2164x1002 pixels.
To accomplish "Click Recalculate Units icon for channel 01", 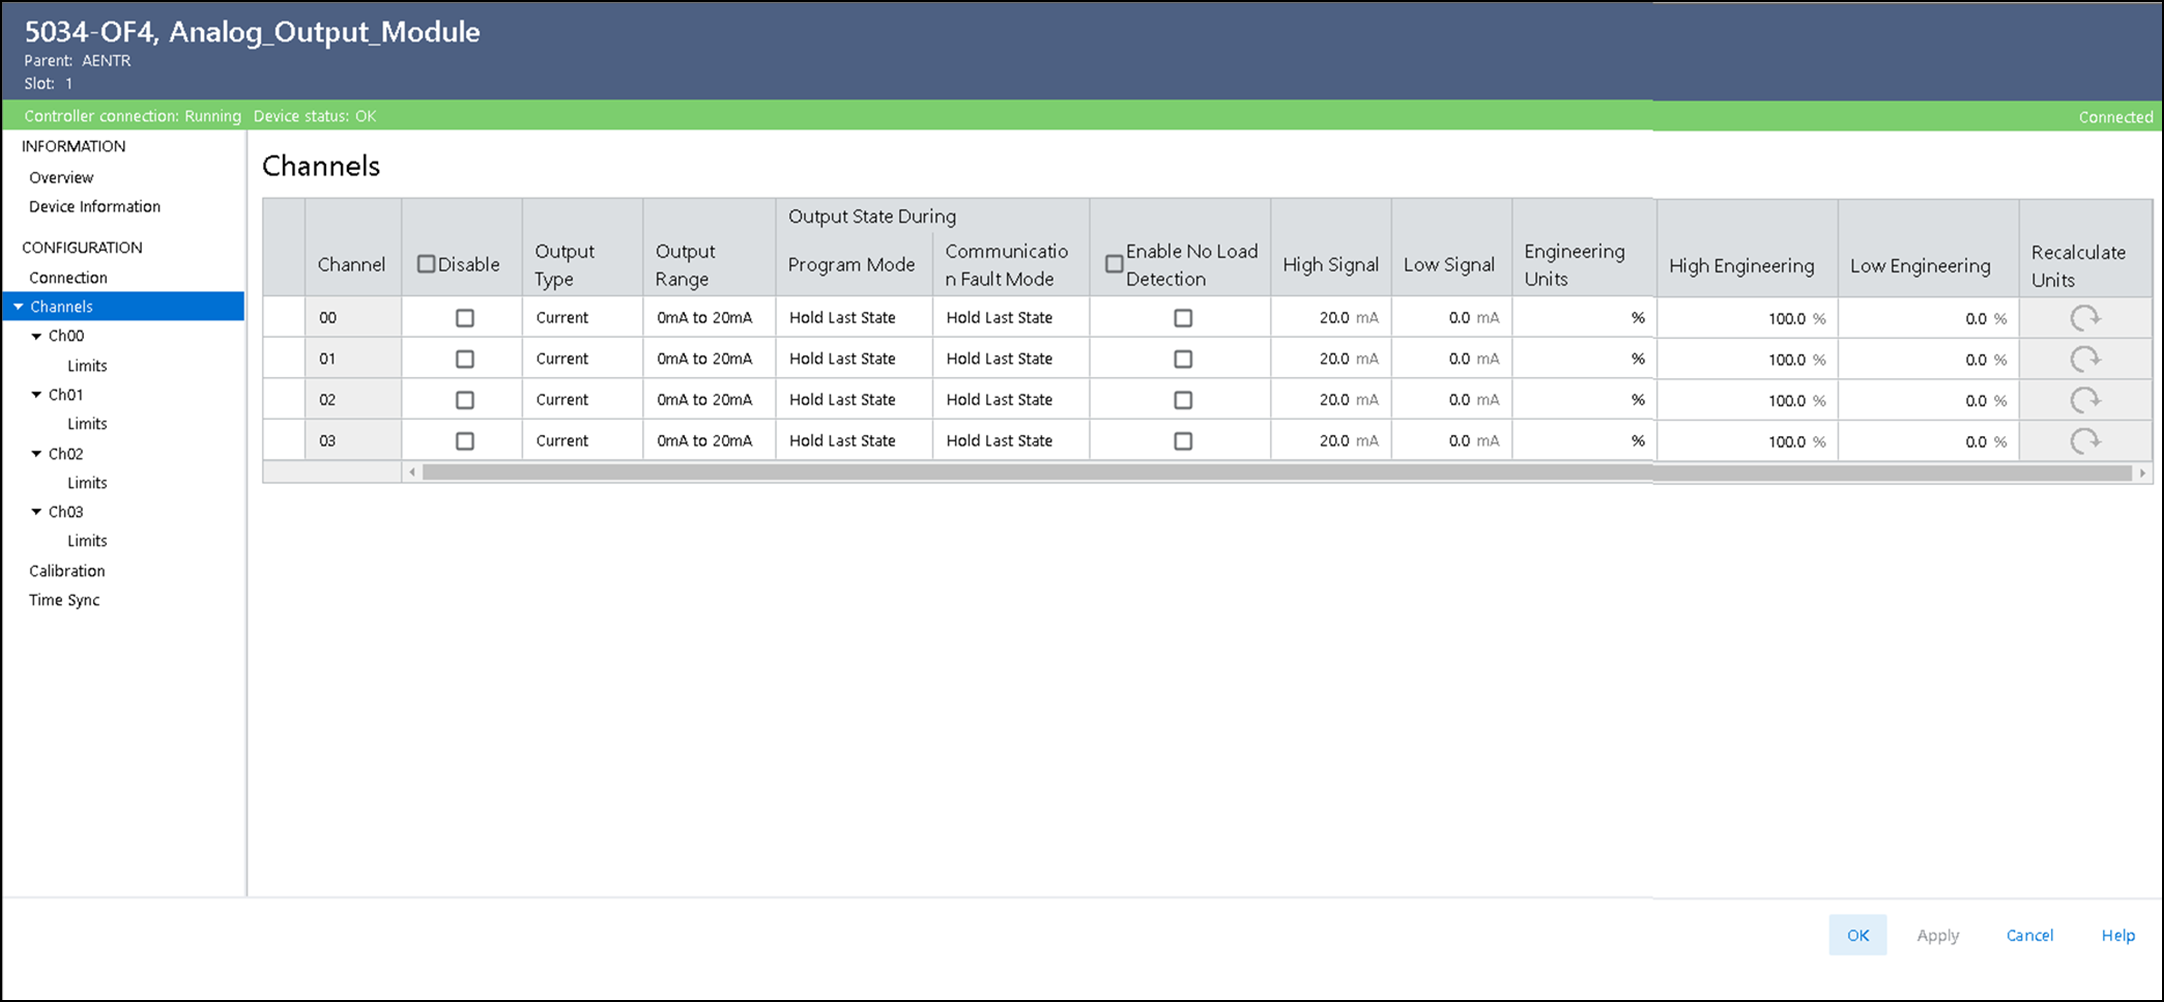I will pyautogui.click(x=2084, y=360).
